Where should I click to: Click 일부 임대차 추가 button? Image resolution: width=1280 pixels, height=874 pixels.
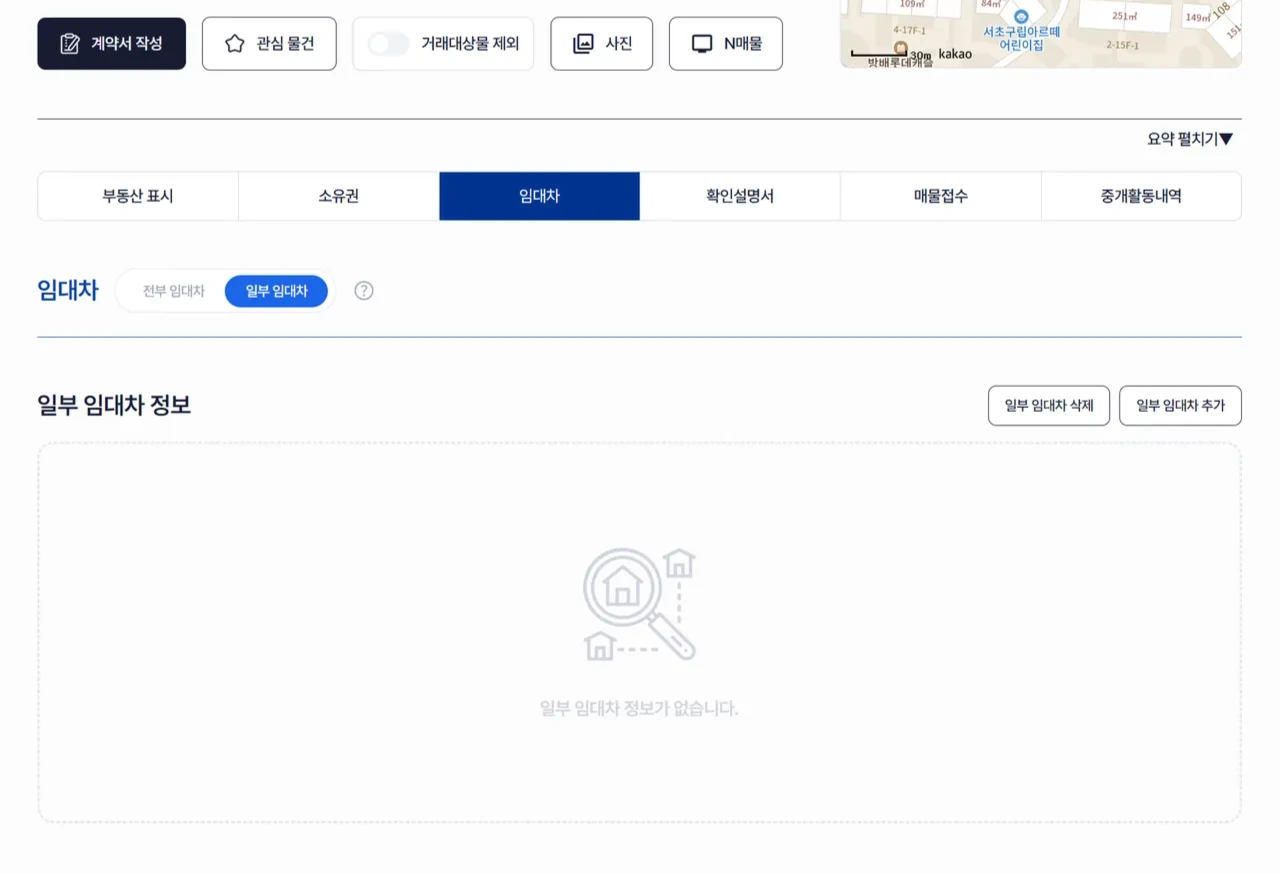tap(1180, 406)
